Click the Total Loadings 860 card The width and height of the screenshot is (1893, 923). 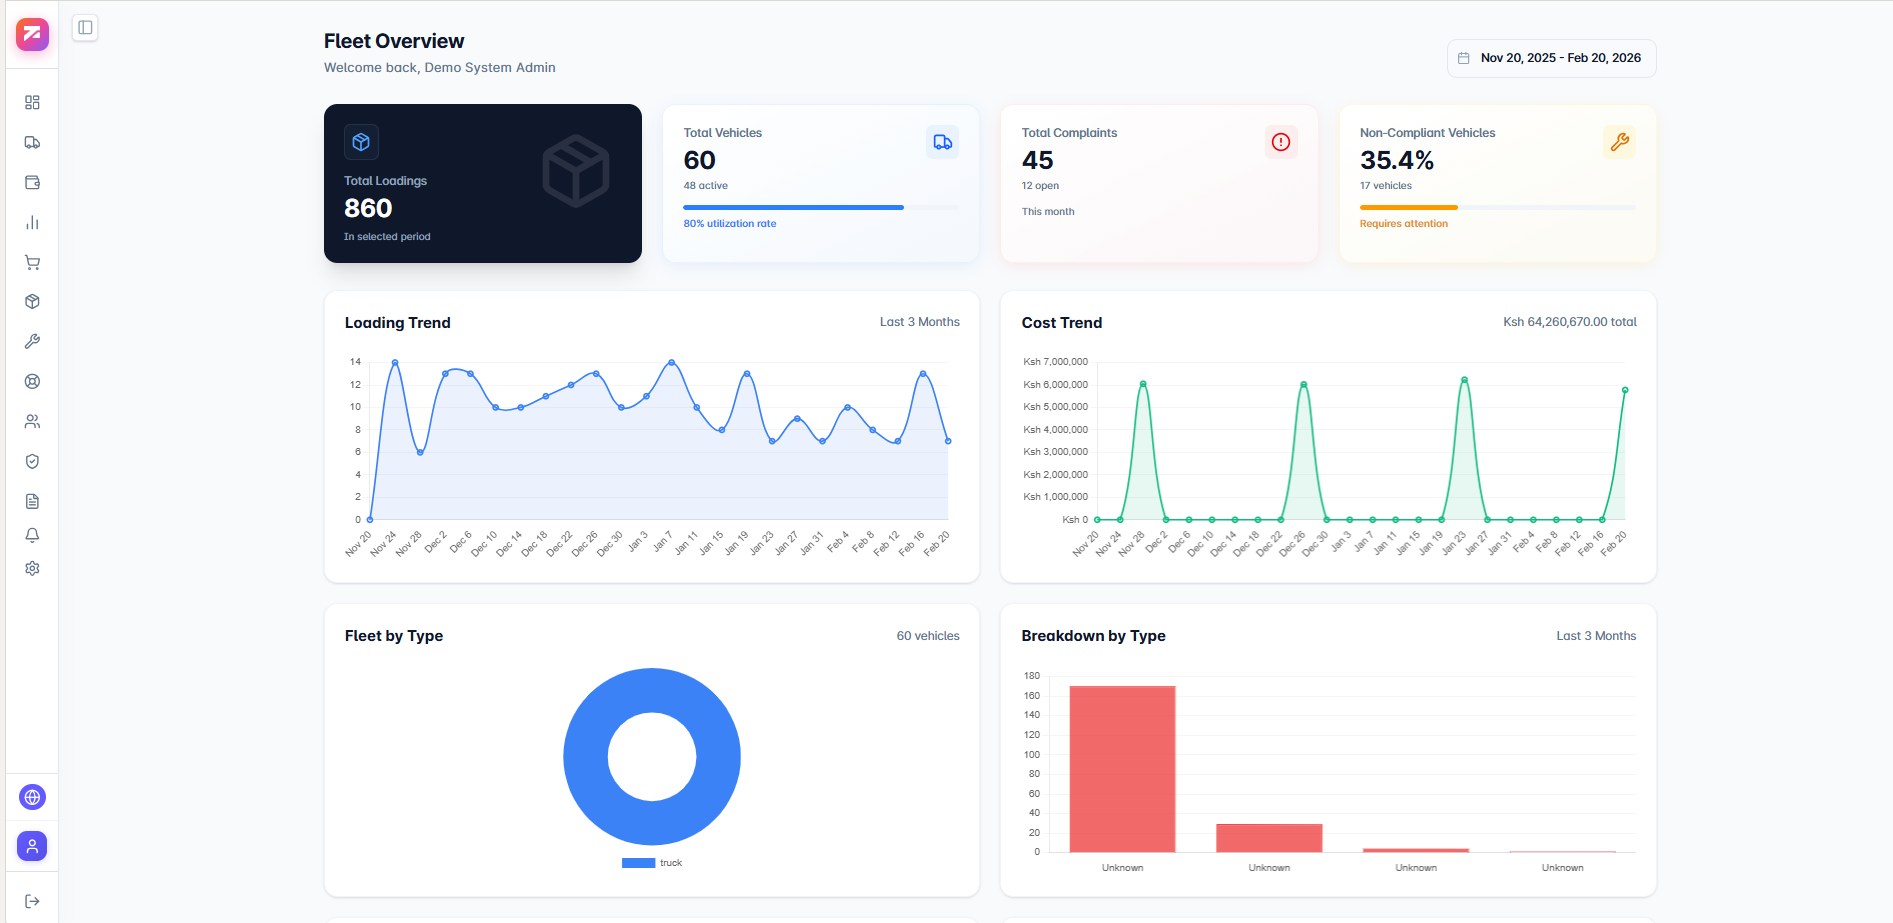point(482,183)
